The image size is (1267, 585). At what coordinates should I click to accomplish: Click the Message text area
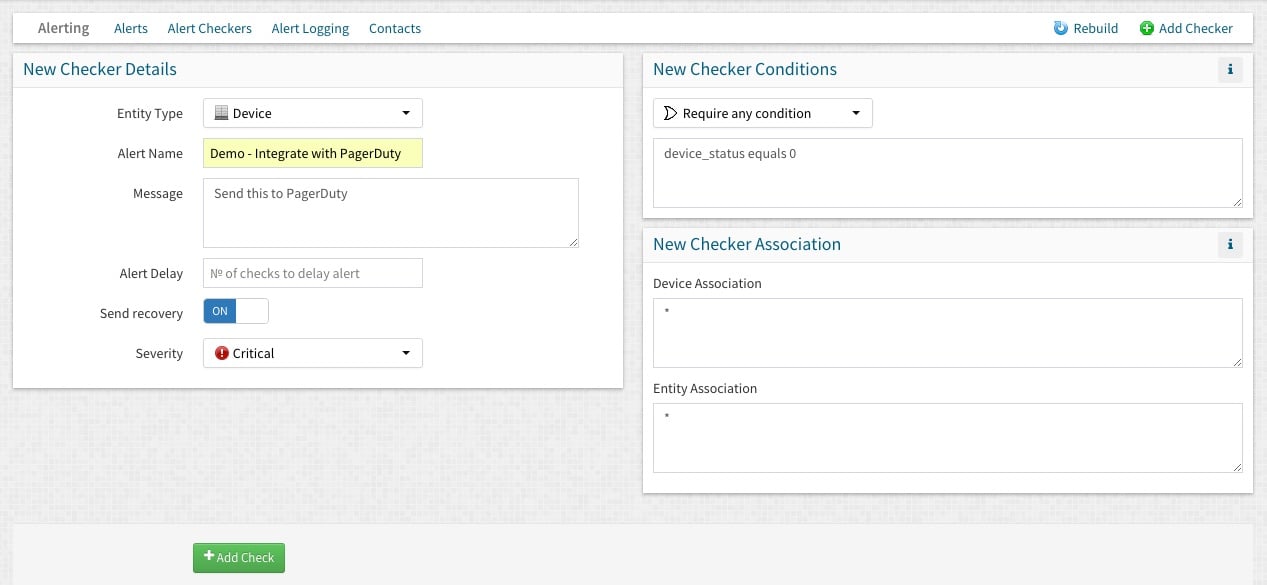(x=390, y=213)
